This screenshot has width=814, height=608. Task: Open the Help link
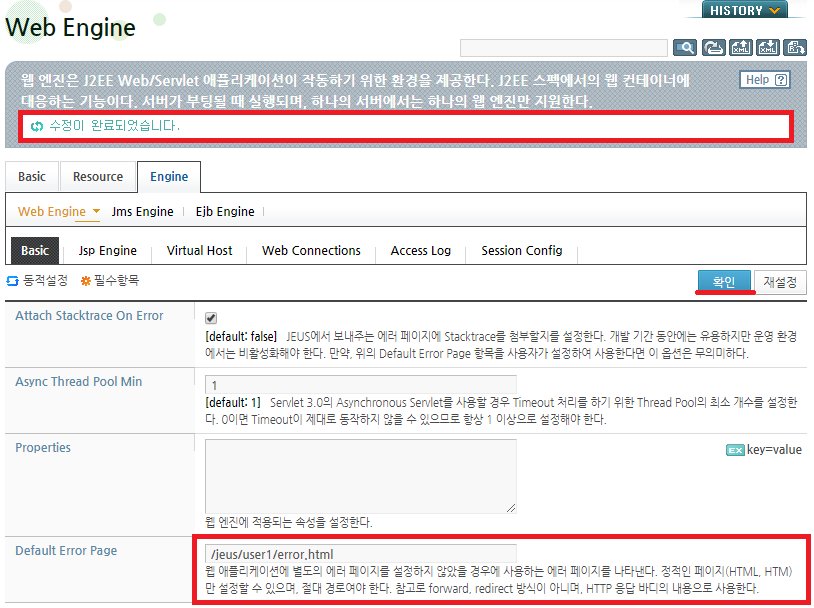pos(765,79)
